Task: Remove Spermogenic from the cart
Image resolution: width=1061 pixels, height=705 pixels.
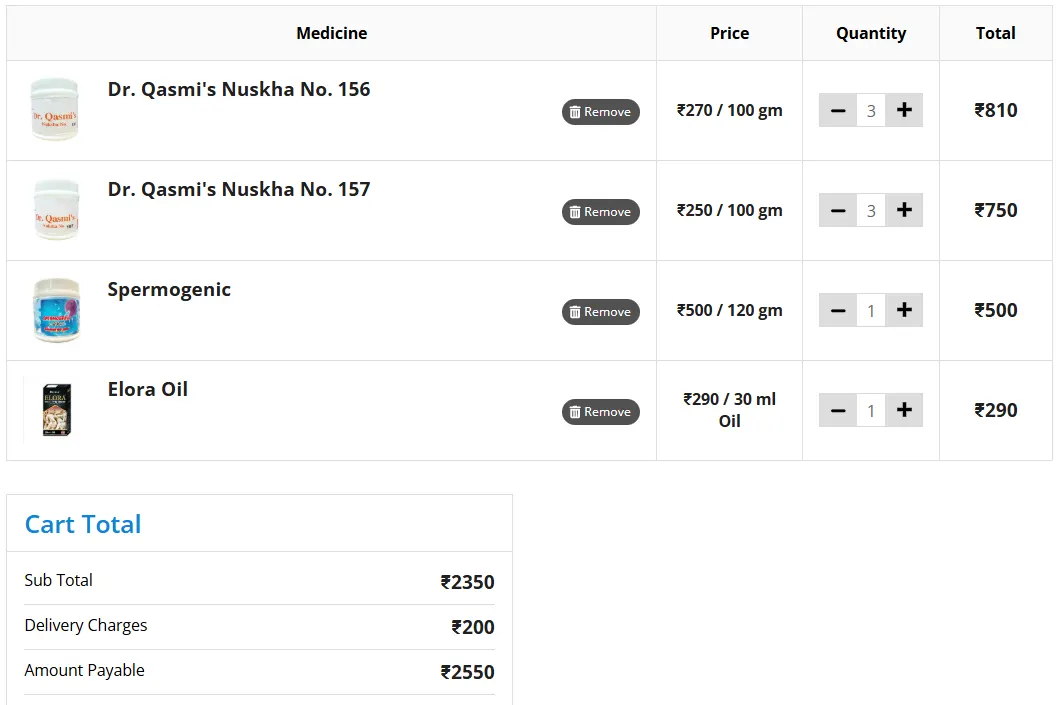Action: point(600,312)
